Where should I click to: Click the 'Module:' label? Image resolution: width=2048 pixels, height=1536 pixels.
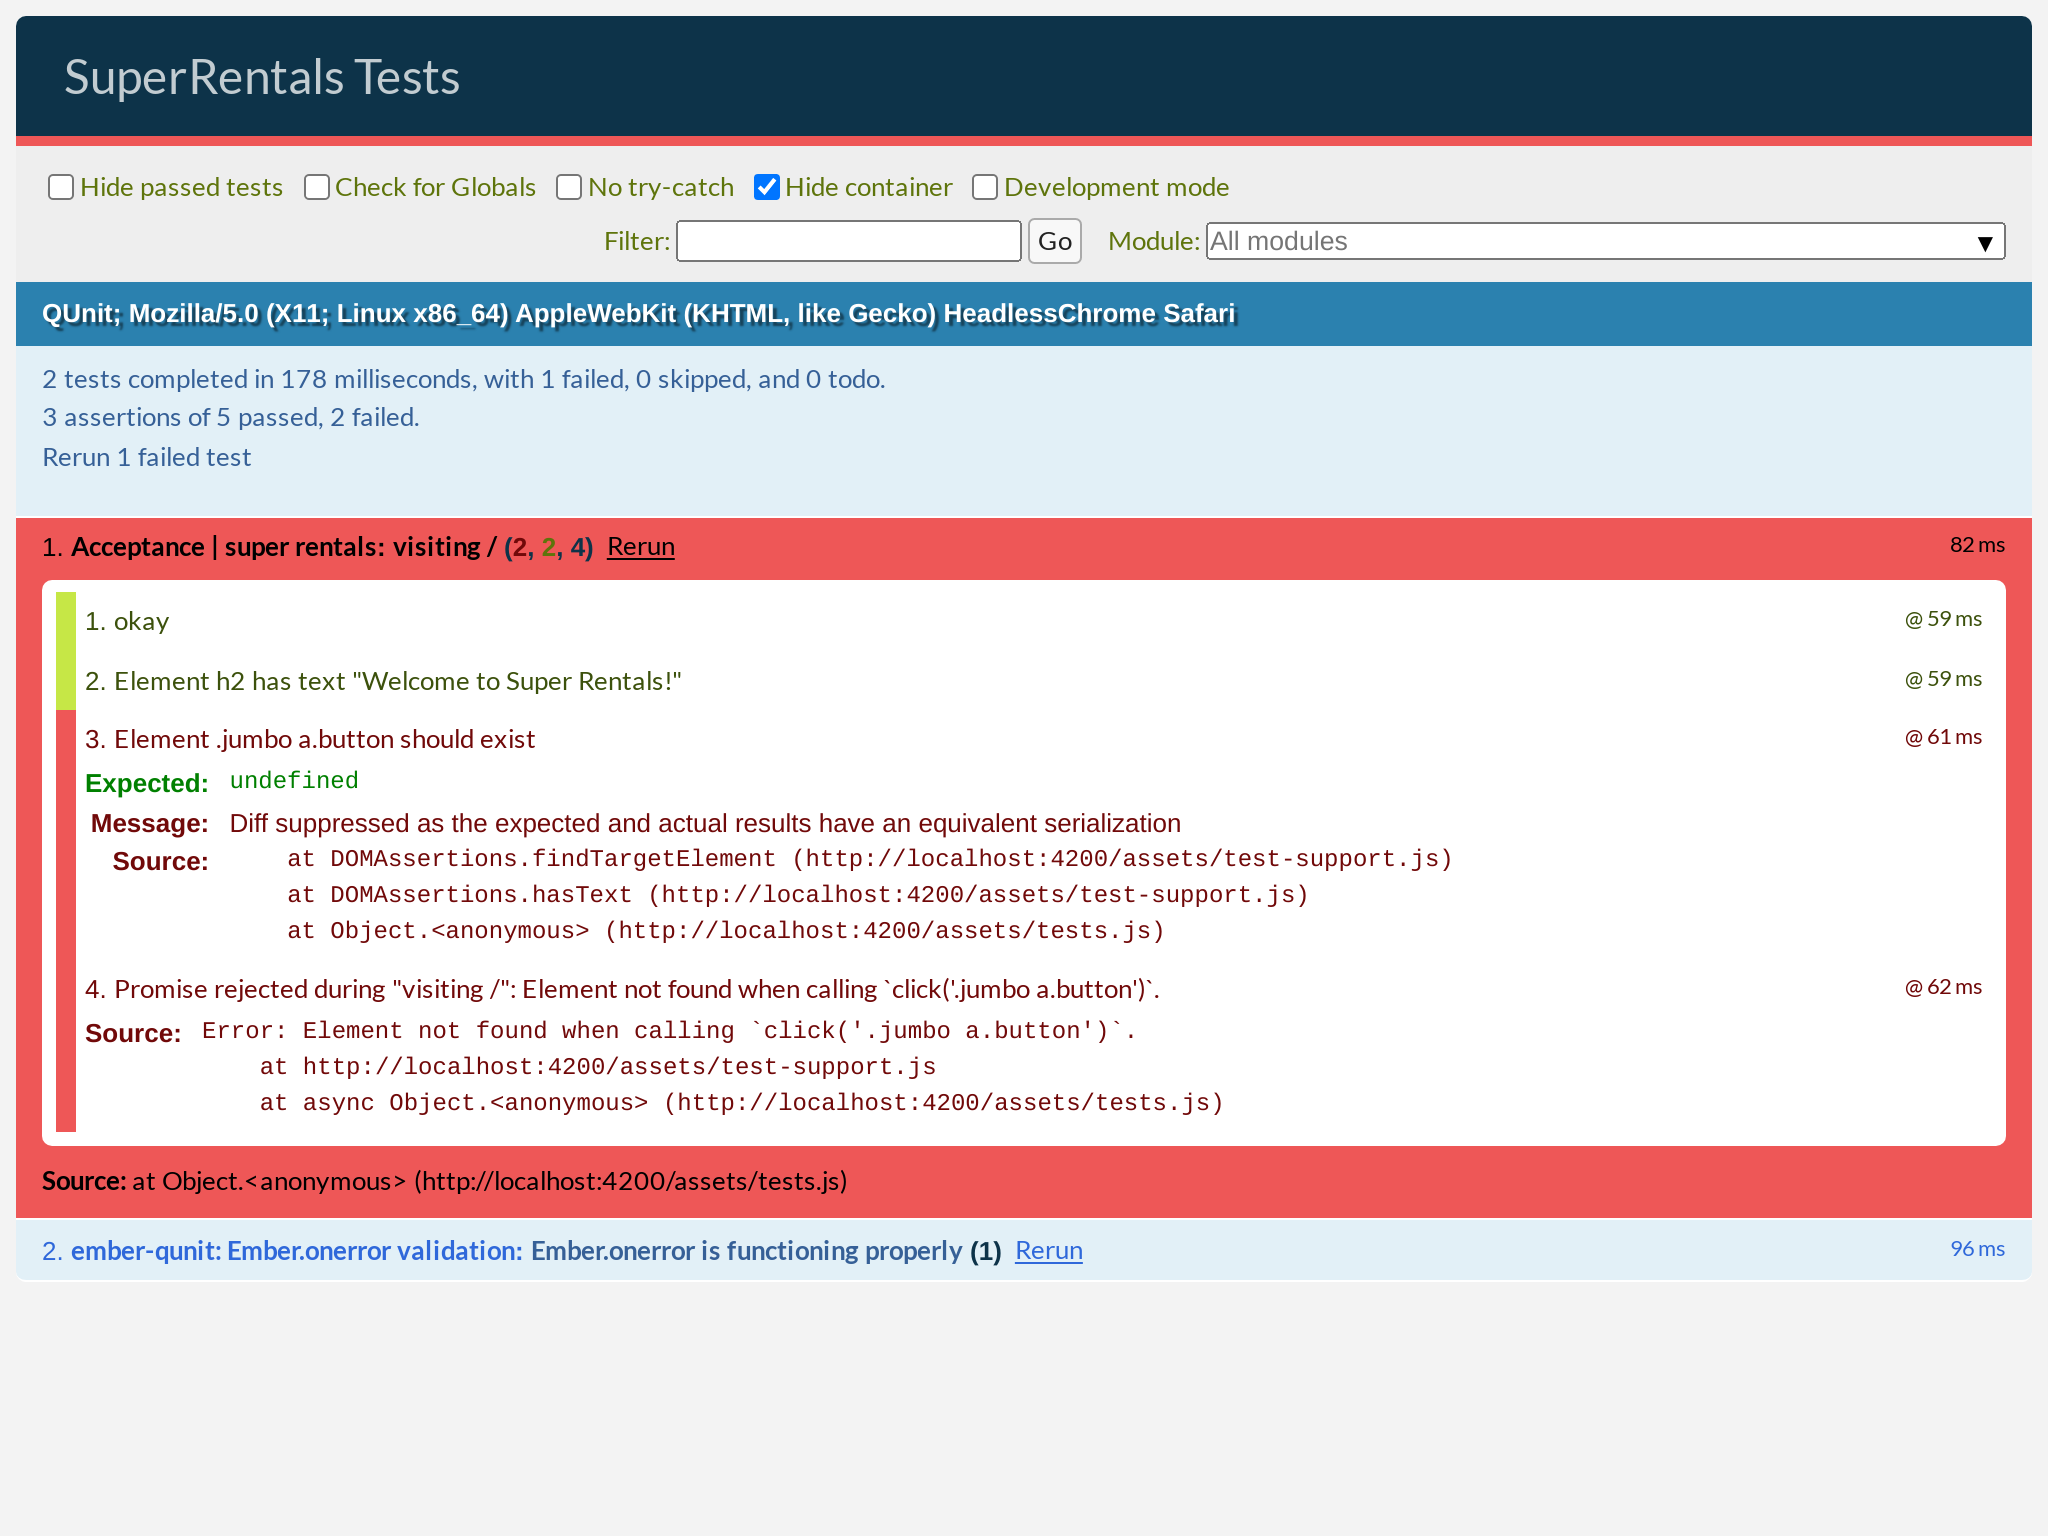(1154, 241)
